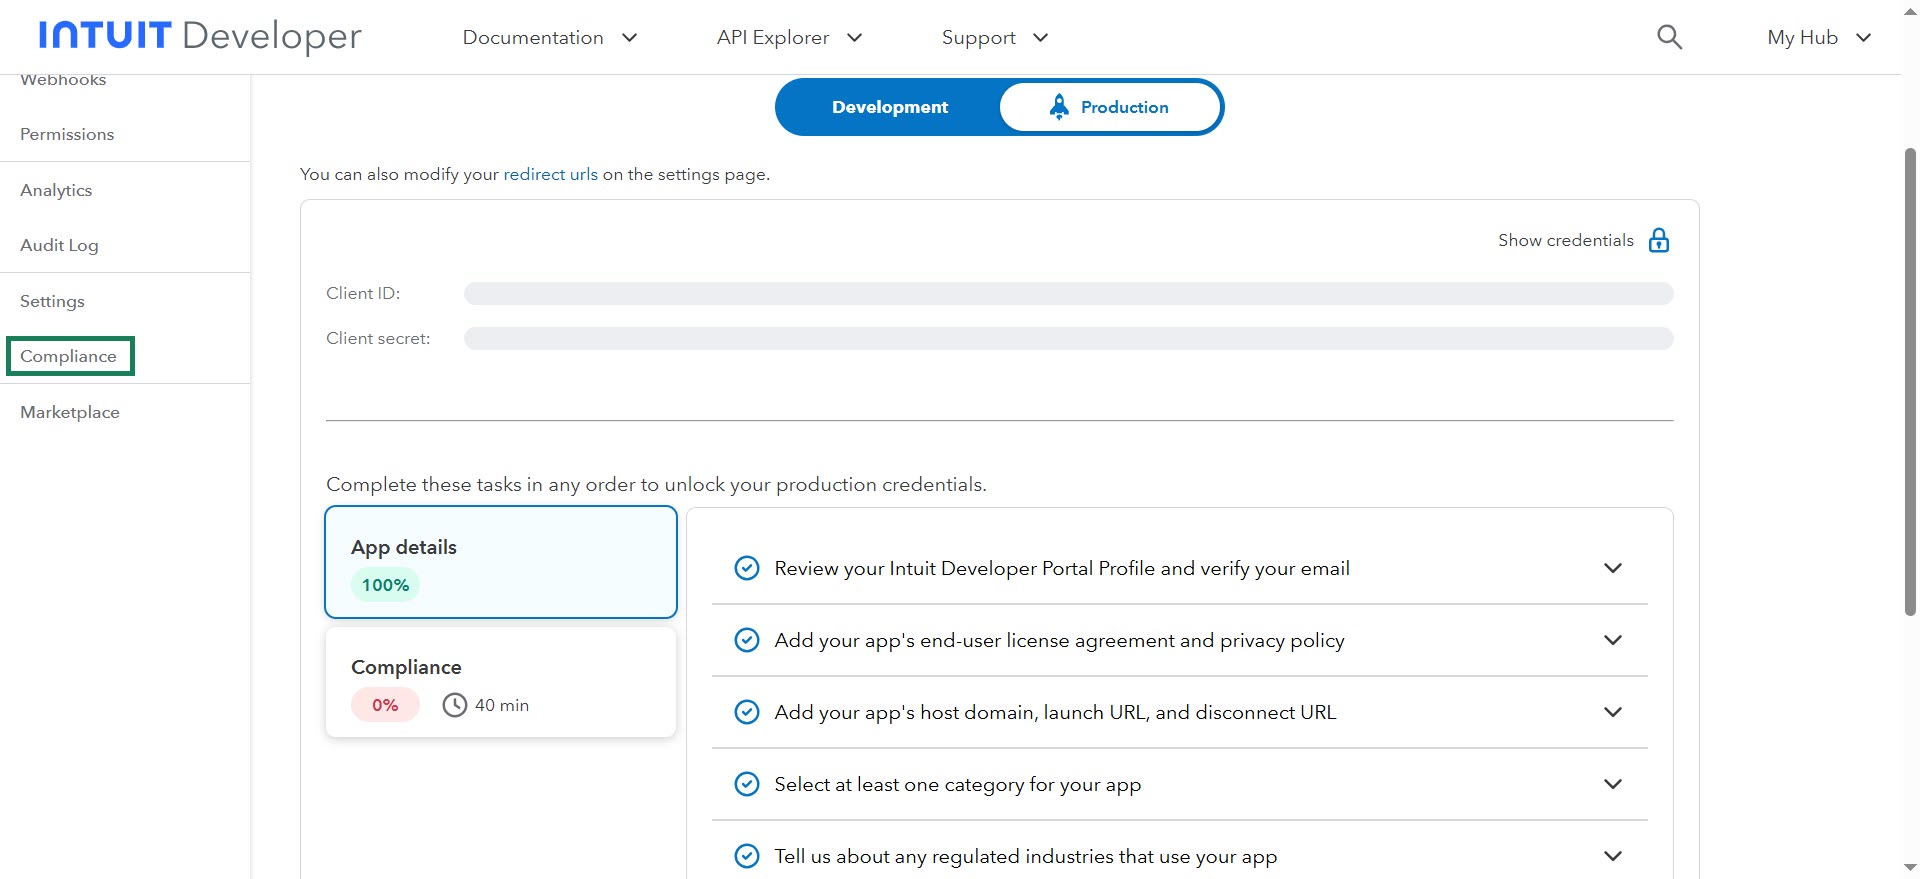1920x879 pixels.
Task: Click checkmark icon beside license agreement task
Action: [746, 640]
